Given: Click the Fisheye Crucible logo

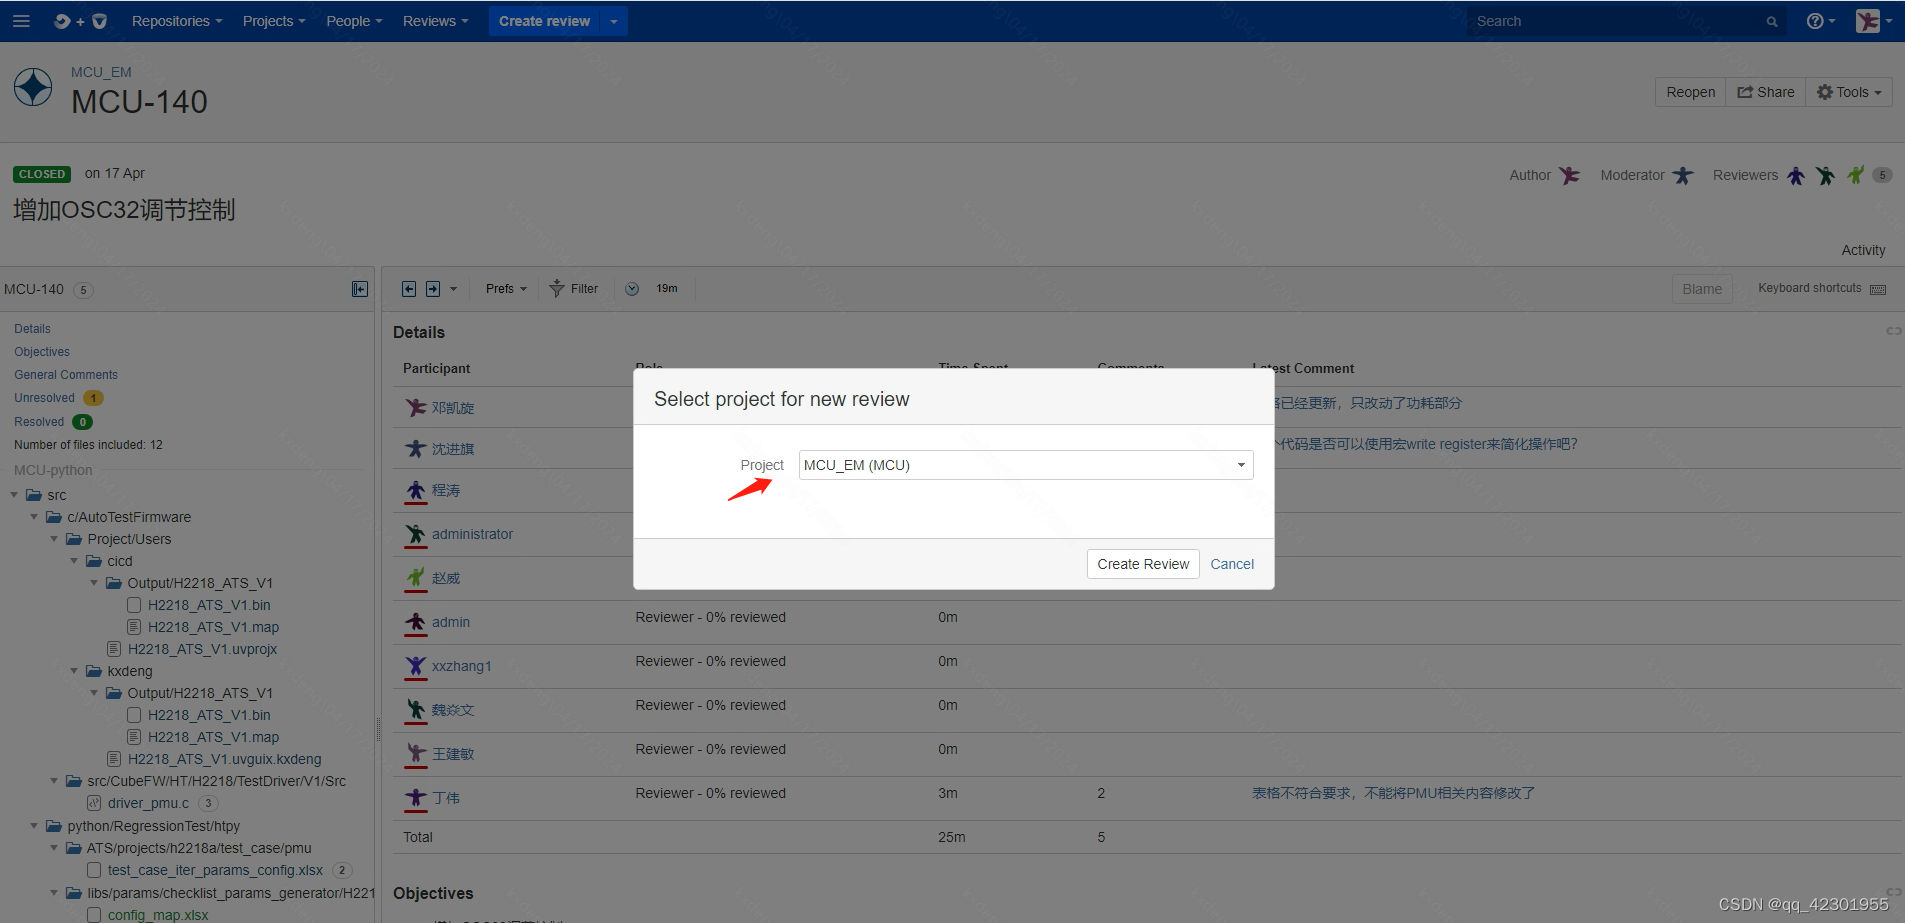Looking at the screenshot, I should 80,21.
